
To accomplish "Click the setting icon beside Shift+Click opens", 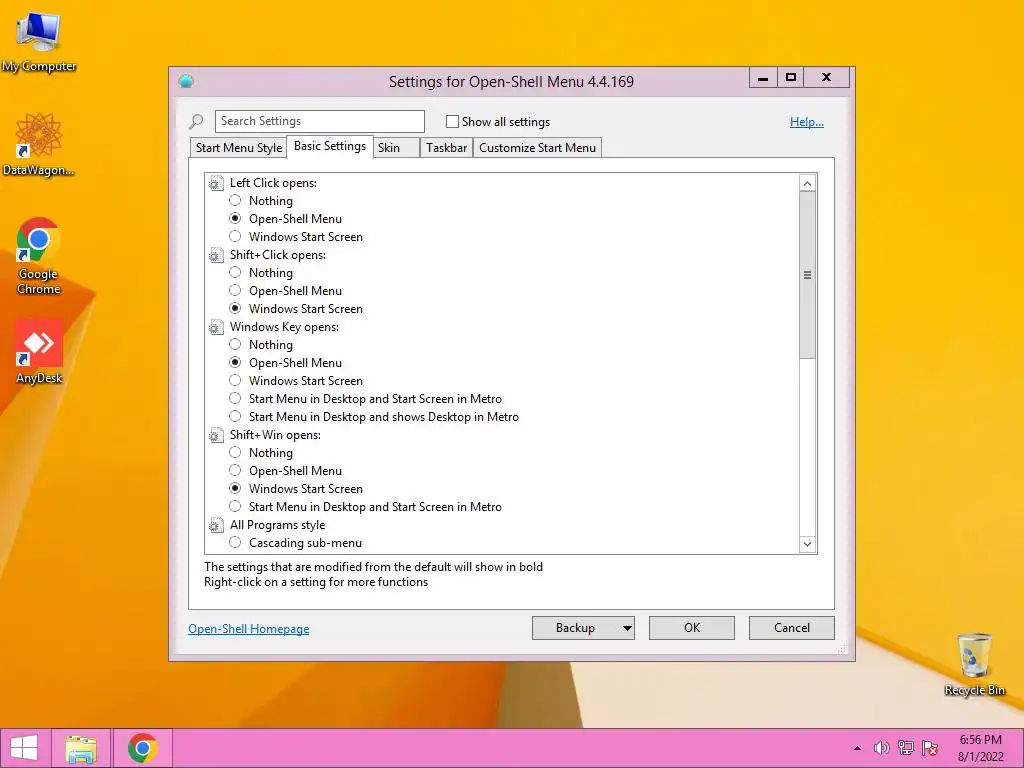I will (x=216, y=255).
